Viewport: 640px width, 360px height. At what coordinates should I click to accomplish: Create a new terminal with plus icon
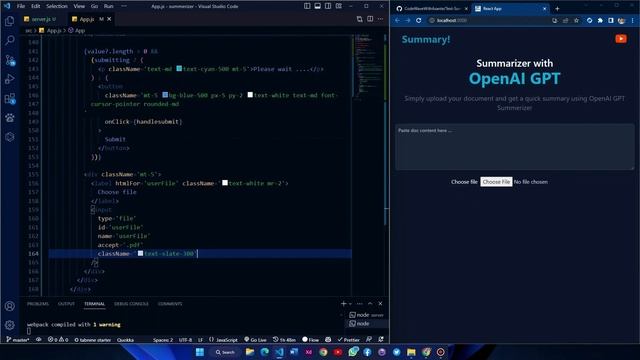343,304
